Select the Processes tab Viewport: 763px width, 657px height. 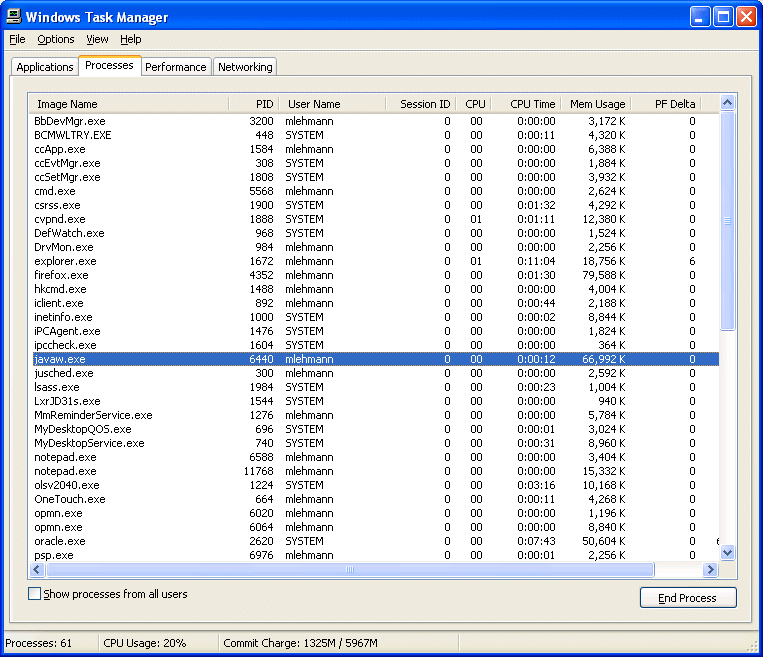tap(109, 65)
